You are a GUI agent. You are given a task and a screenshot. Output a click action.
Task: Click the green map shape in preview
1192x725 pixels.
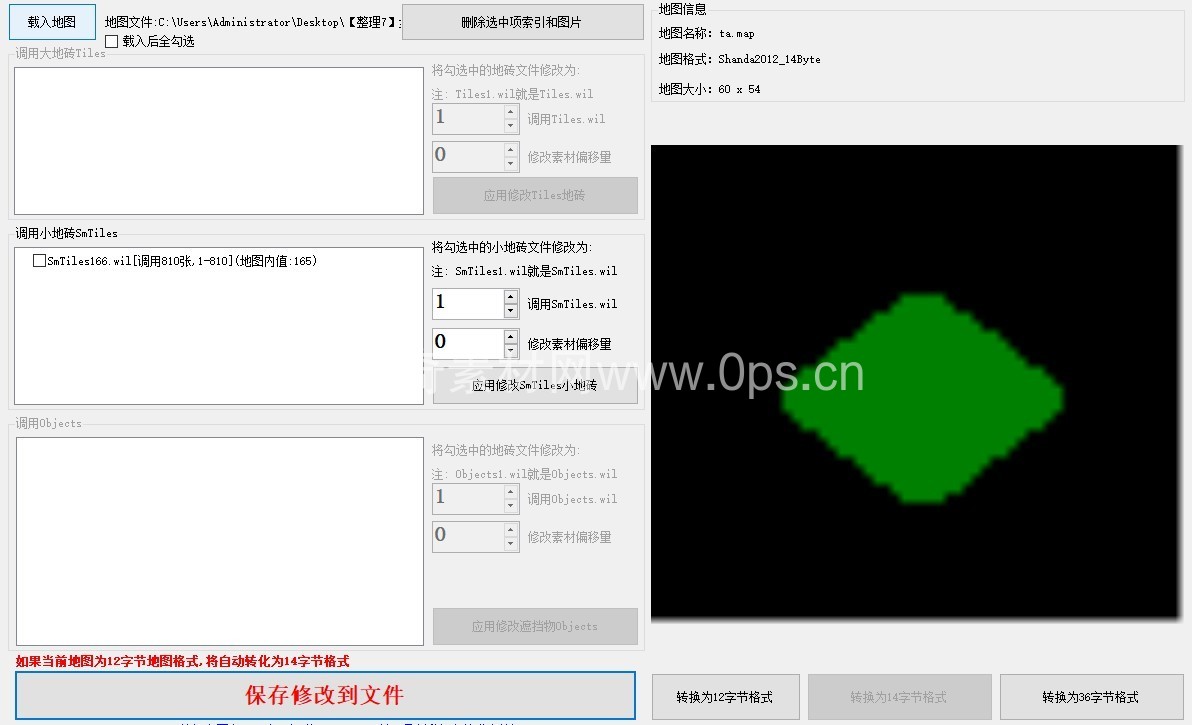[x=919, y=398]
